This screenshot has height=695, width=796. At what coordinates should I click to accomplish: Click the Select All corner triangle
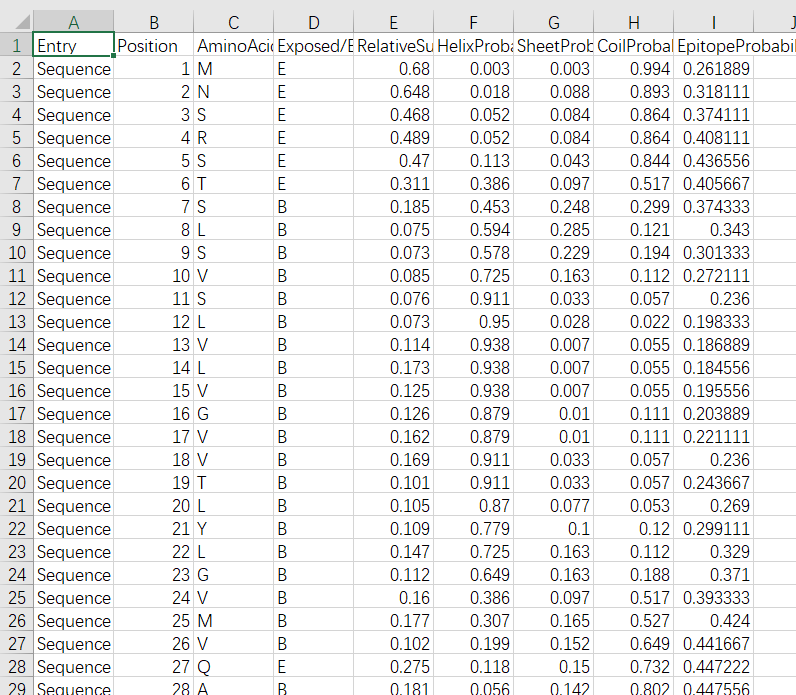pos(22,22)
